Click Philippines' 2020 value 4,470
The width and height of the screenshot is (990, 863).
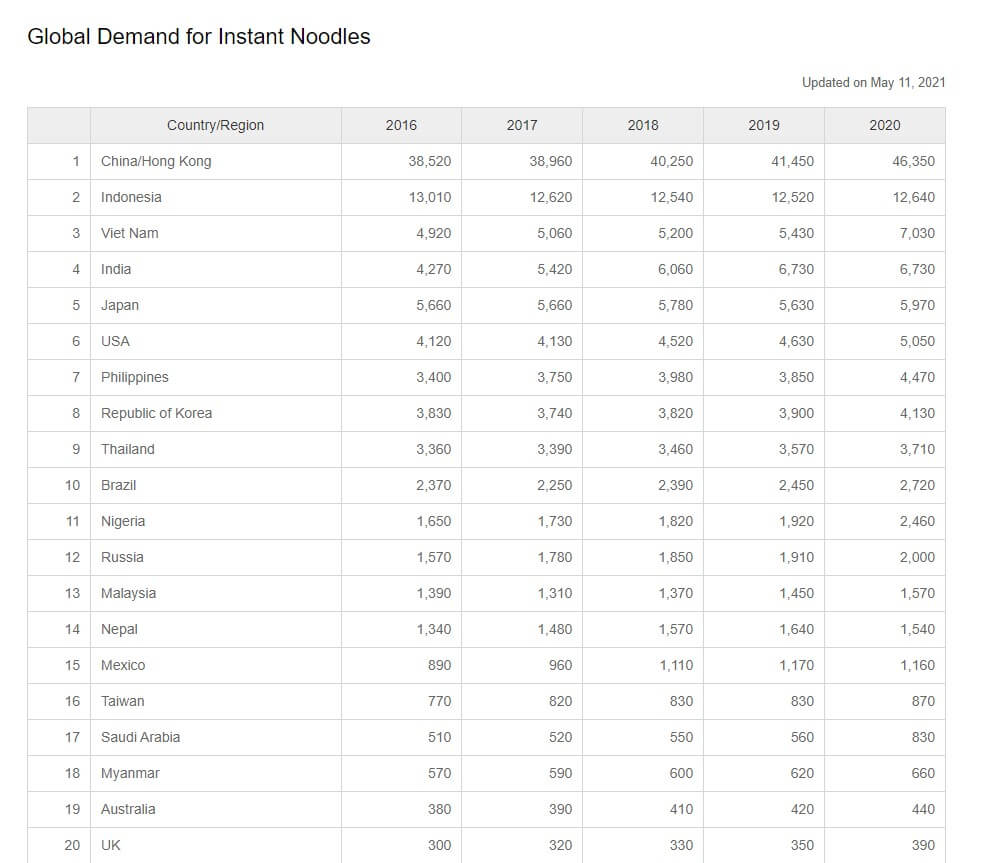(x=917, y=378)
